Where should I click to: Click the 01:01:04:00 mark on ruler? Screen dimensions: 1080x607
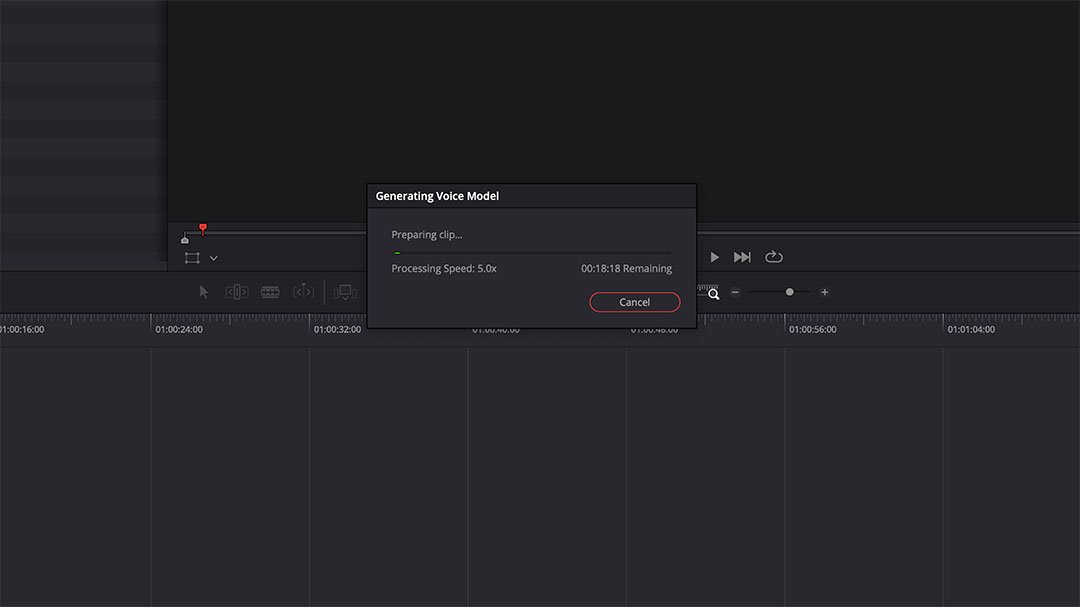tap(971, 329)
